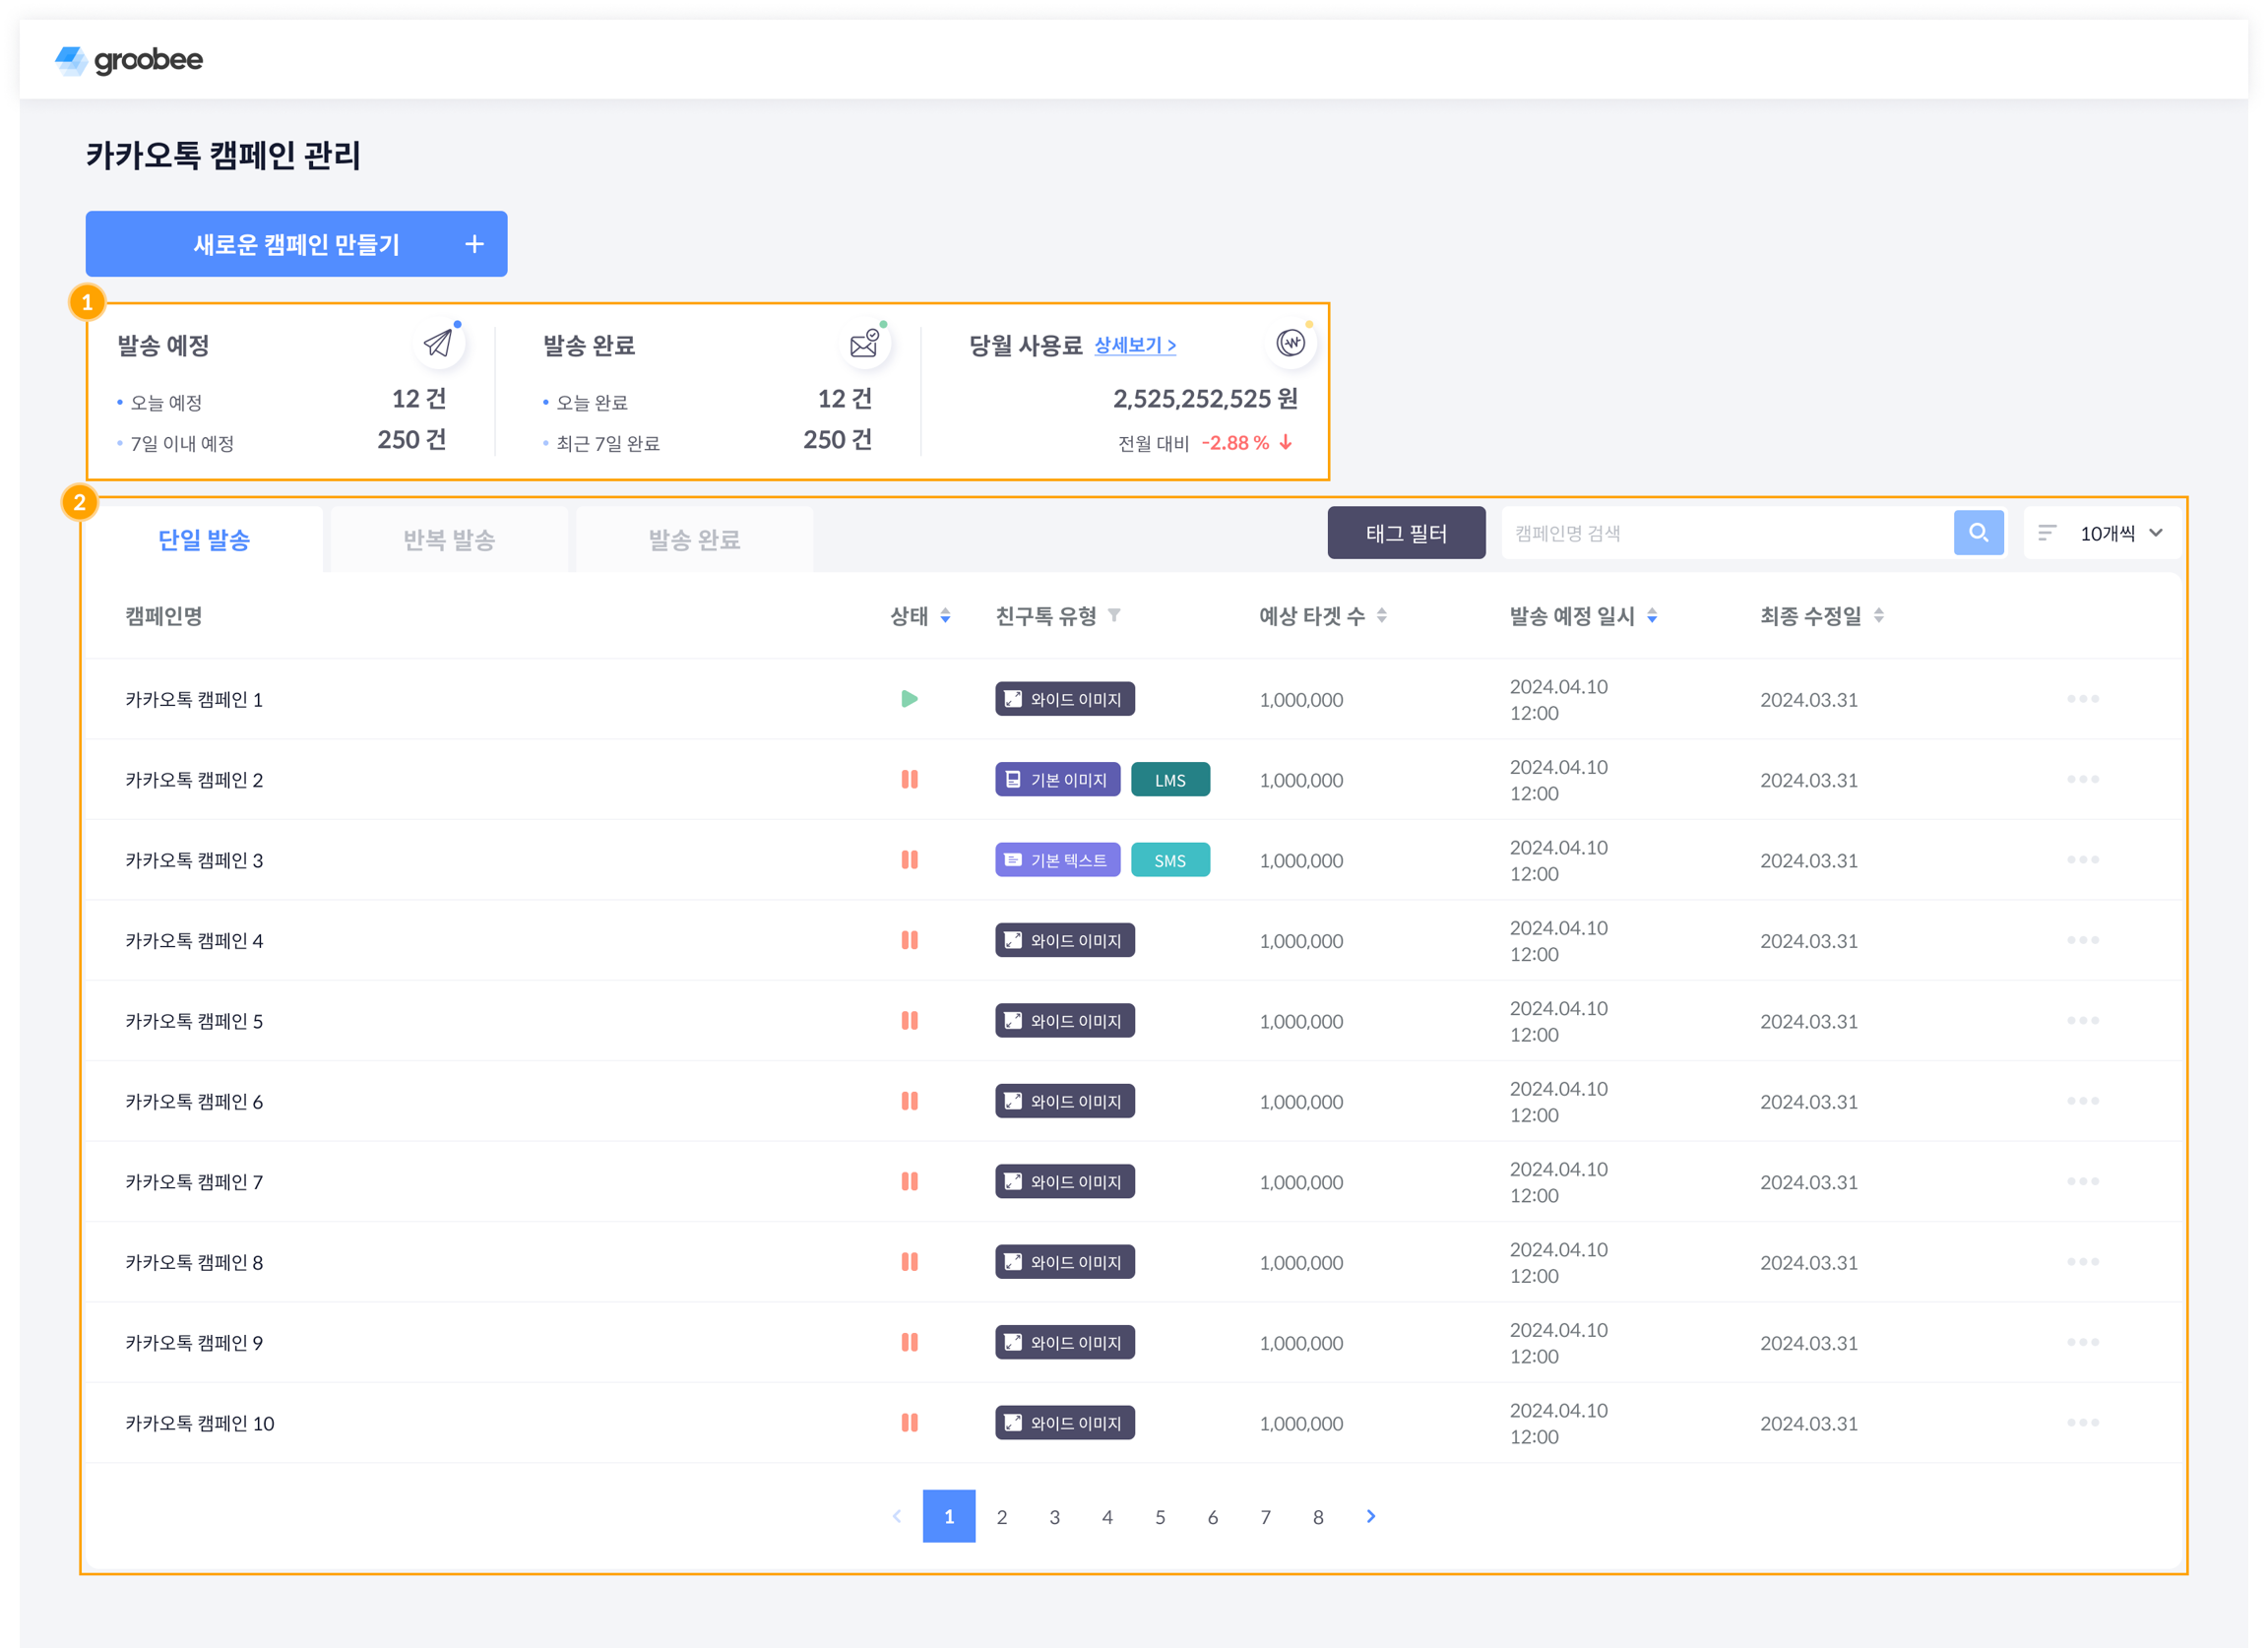Screen dimensions: 2268x1648
Task: Click the 태그 필터 button
Action: tap(1405, 533)
